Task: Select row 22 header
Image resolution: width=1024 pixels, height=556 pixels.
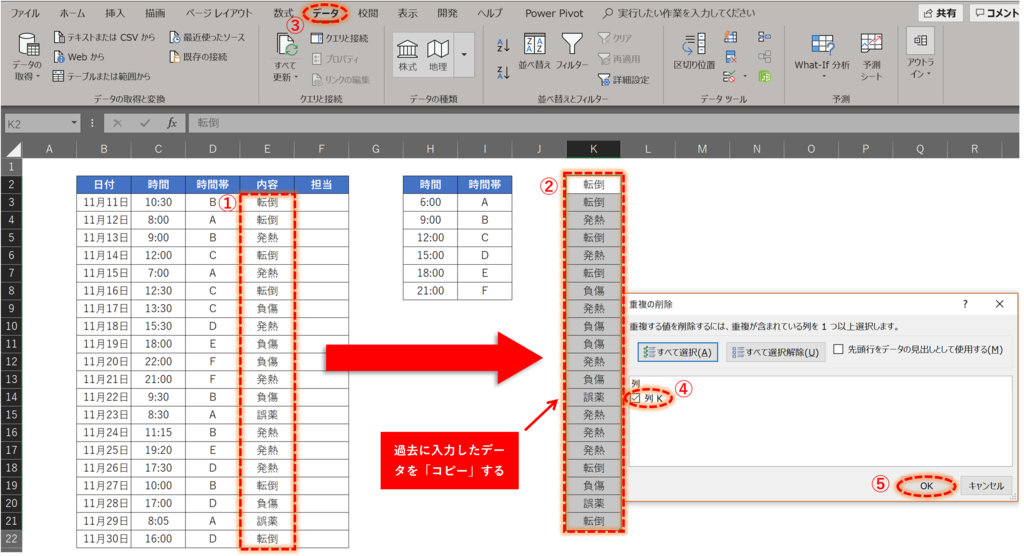Action: (12, 539)
